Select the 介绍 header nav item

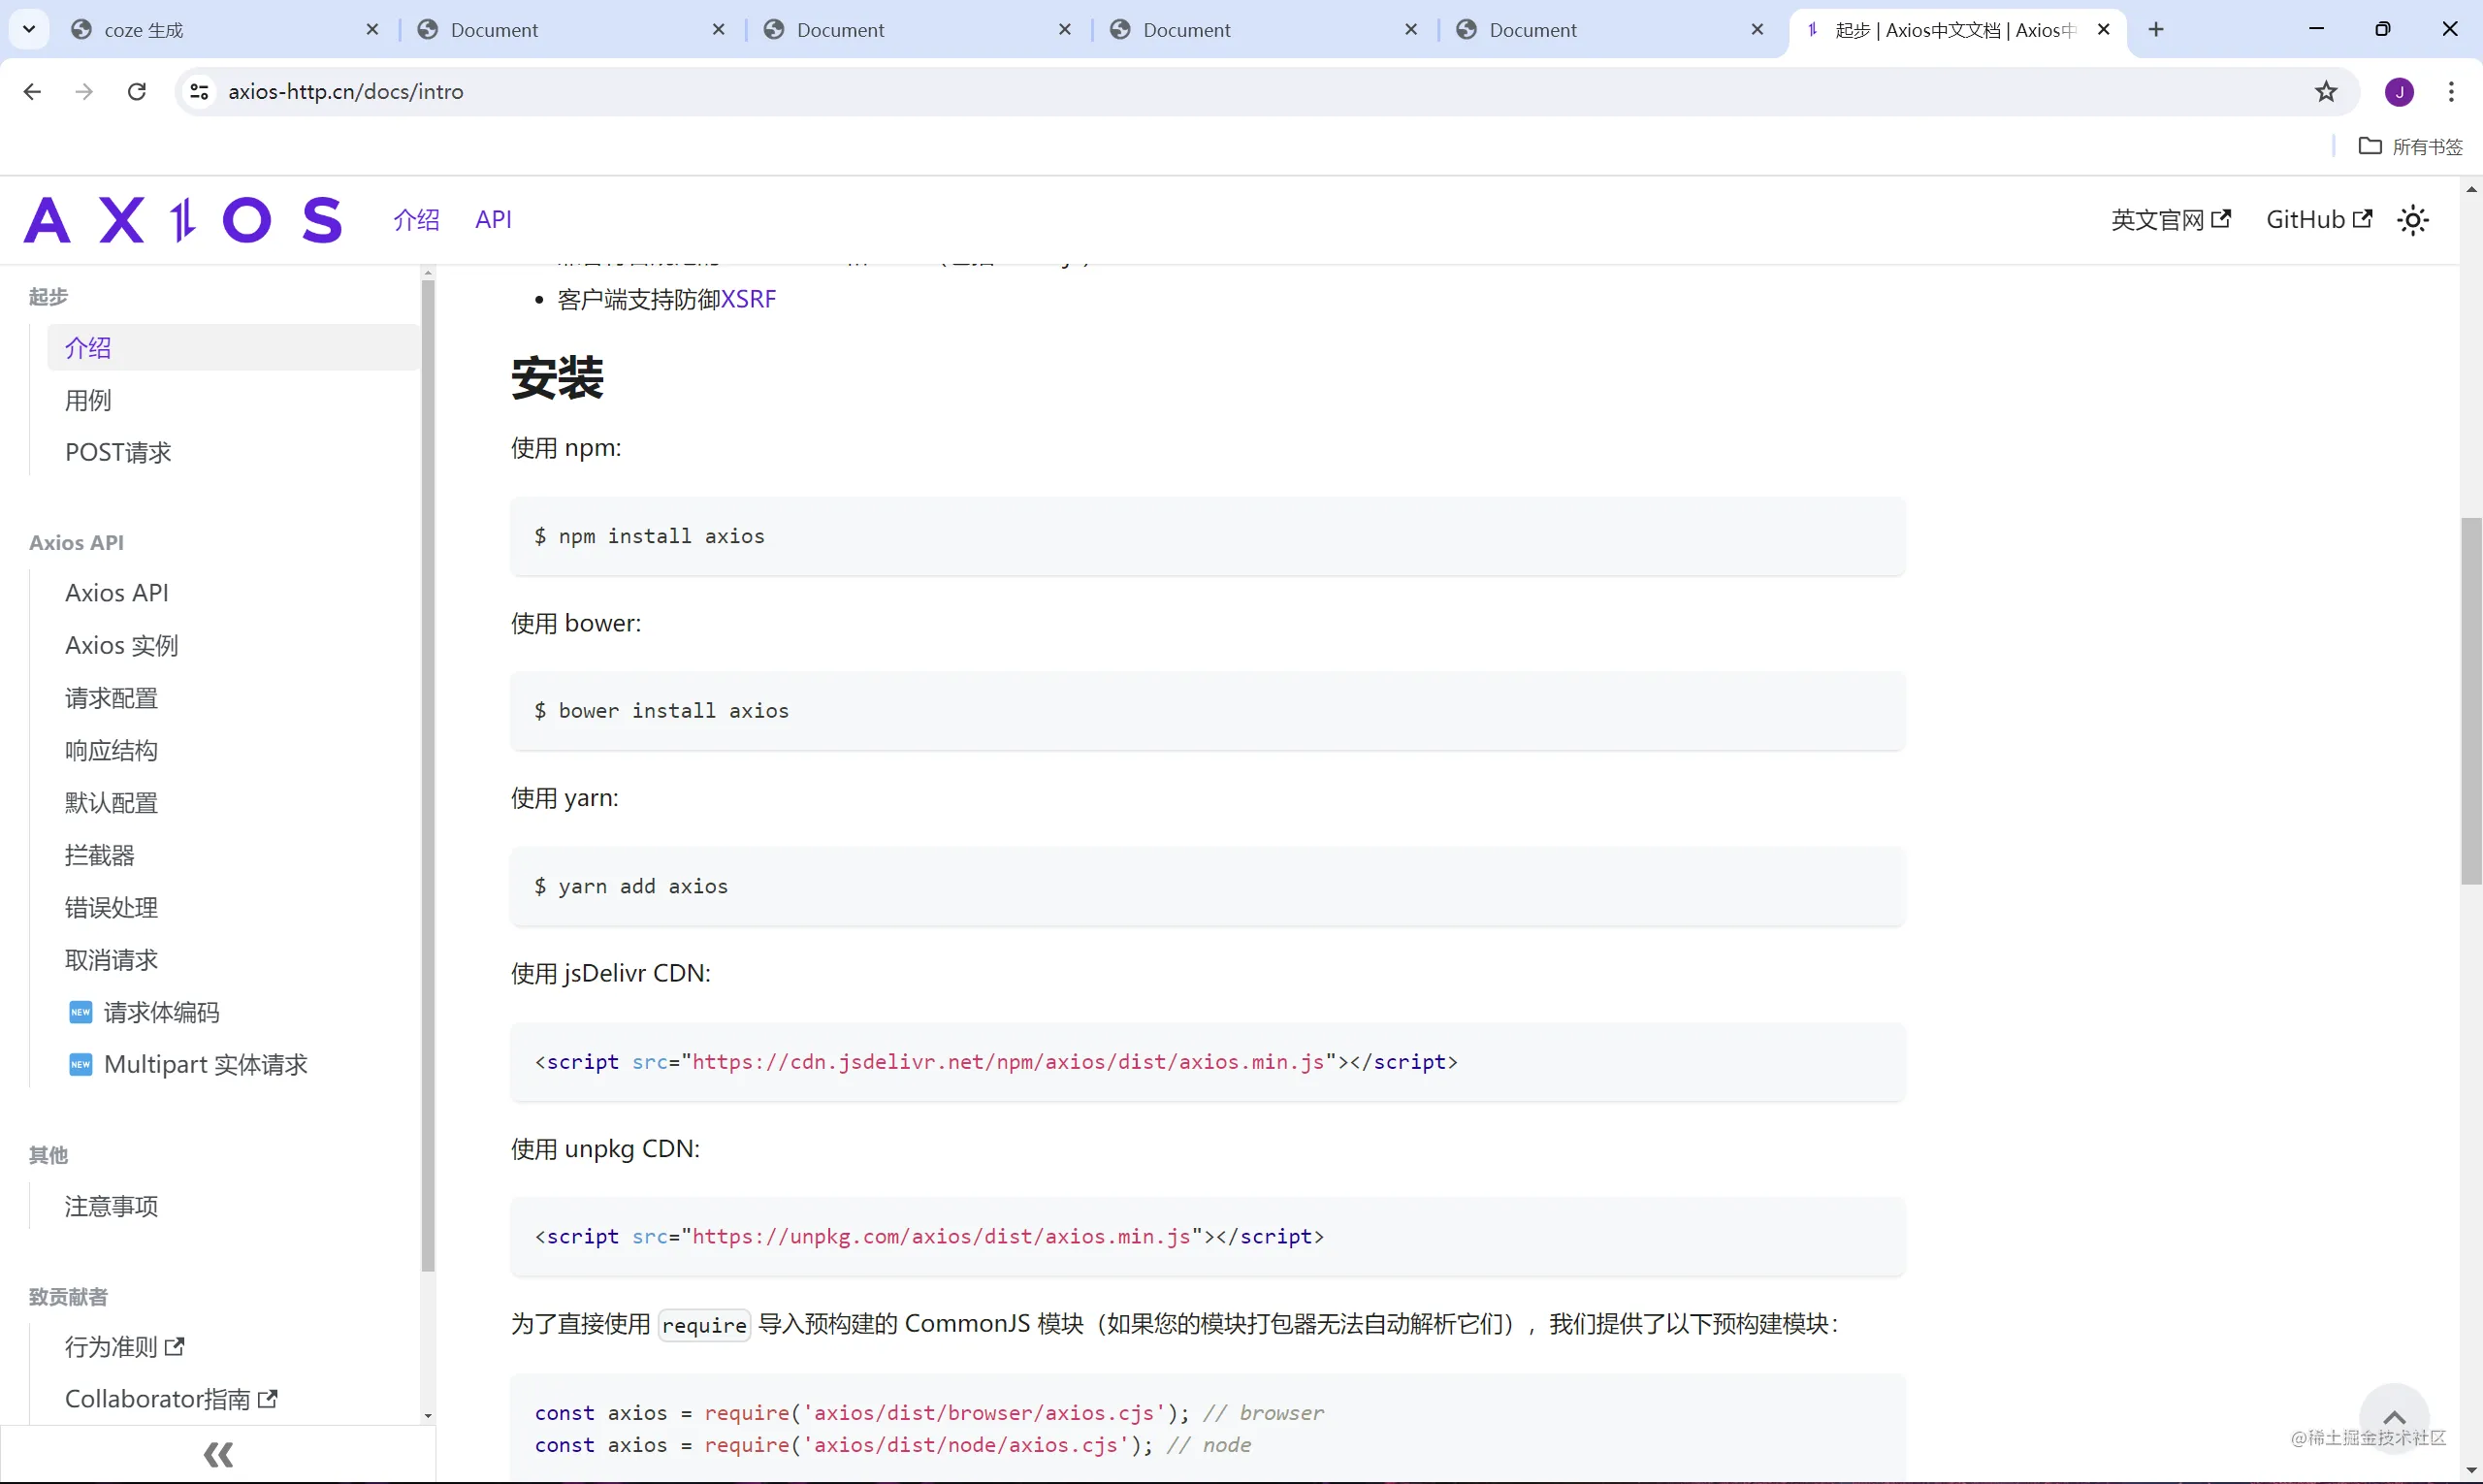click(x=416, y=220)
